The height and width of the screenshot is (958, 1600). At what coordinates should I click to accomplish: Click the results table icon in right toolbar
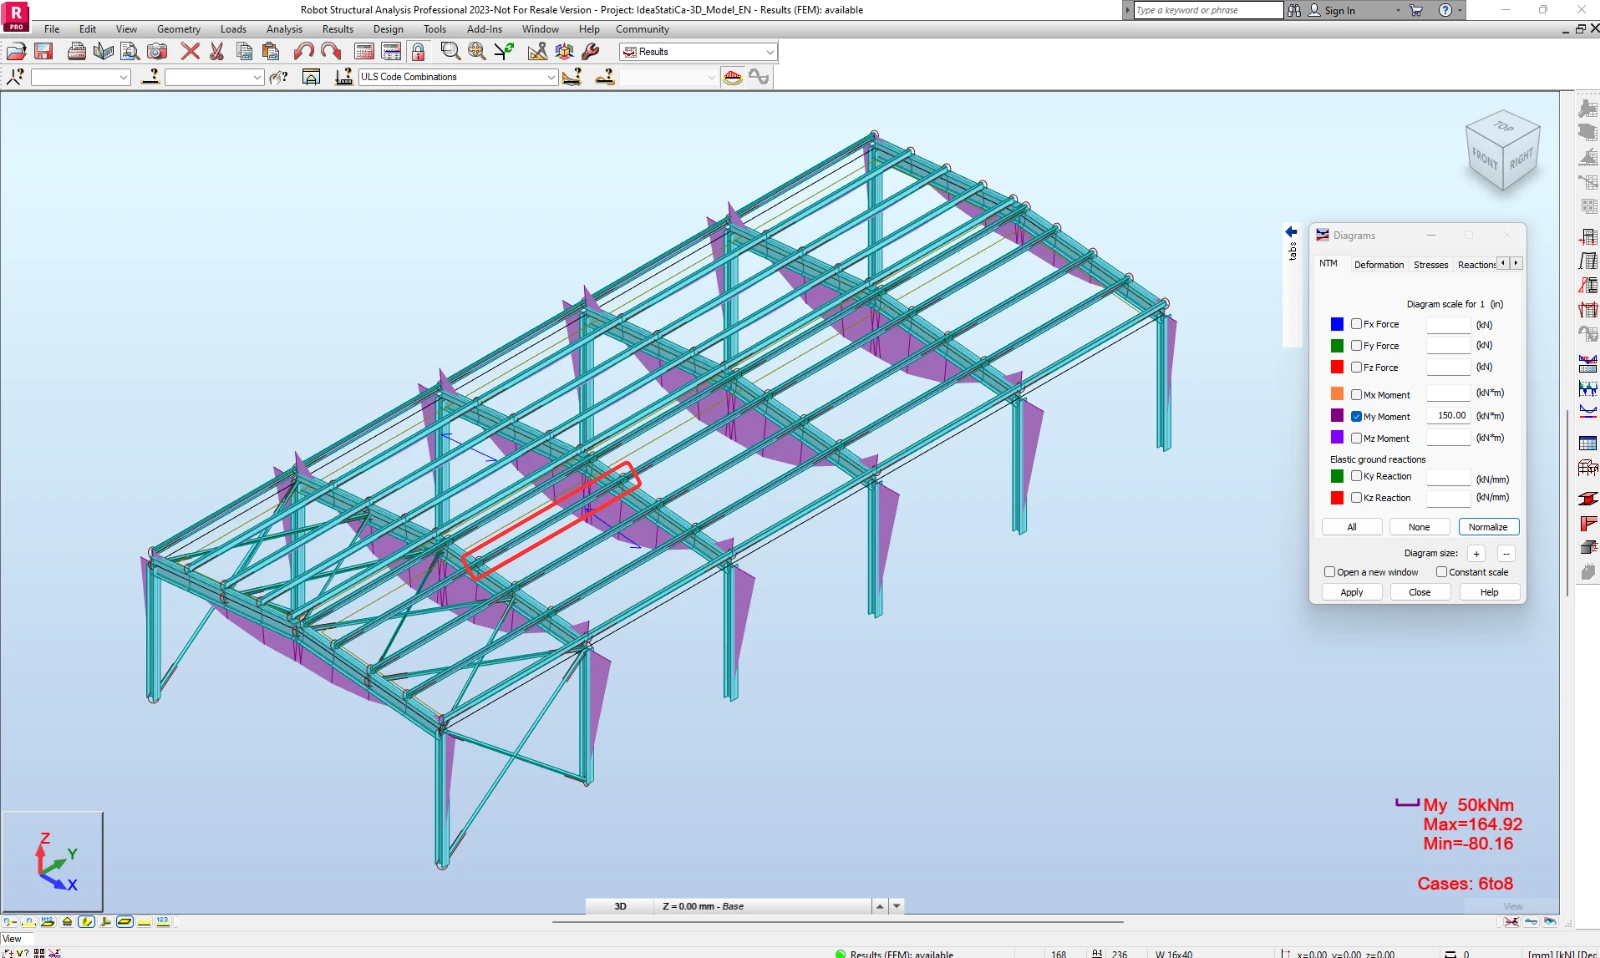tap(1588, 443)
